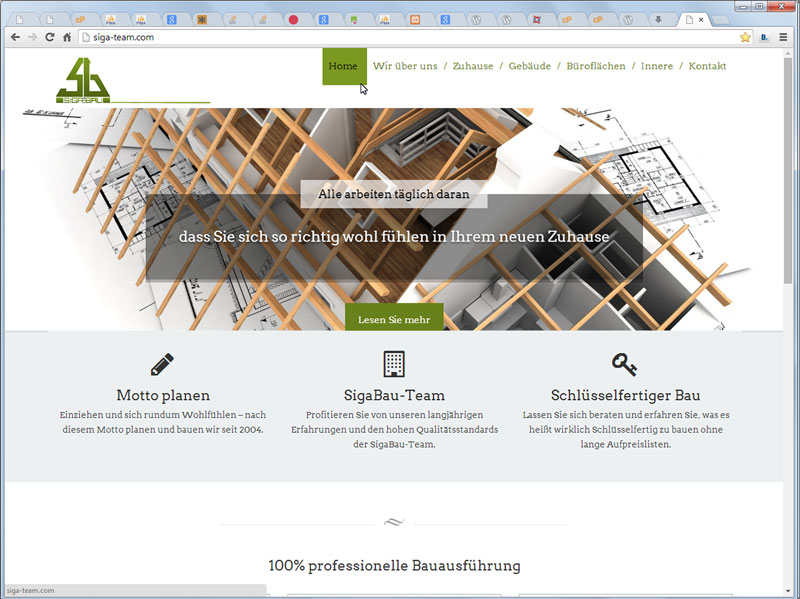Click the 100% professionelle Bauausführung heading
The width and height of the screenshot is (800, 599).
pos(394,566)
